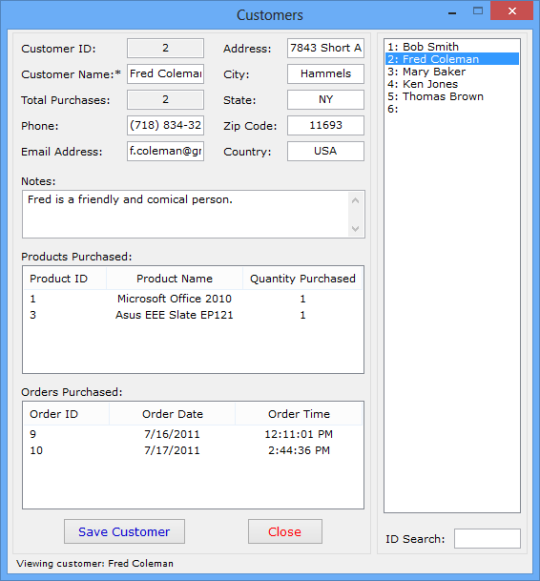The image size is (540, 581).
Task: Select Bob Smith in the customer list
Action: 452,47
